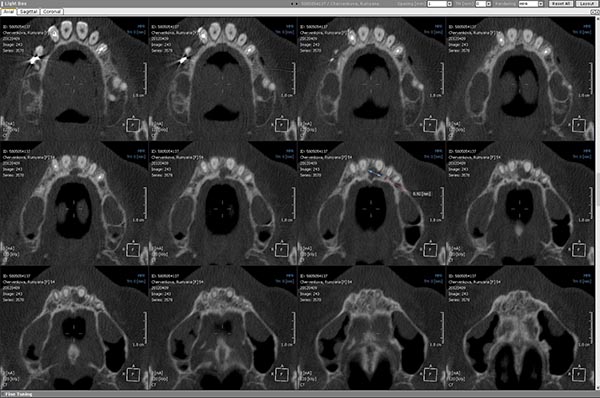This screenshot has width=600, height=398.
Task: Click the scale ruler in the first slice
Action: (145, 79)
